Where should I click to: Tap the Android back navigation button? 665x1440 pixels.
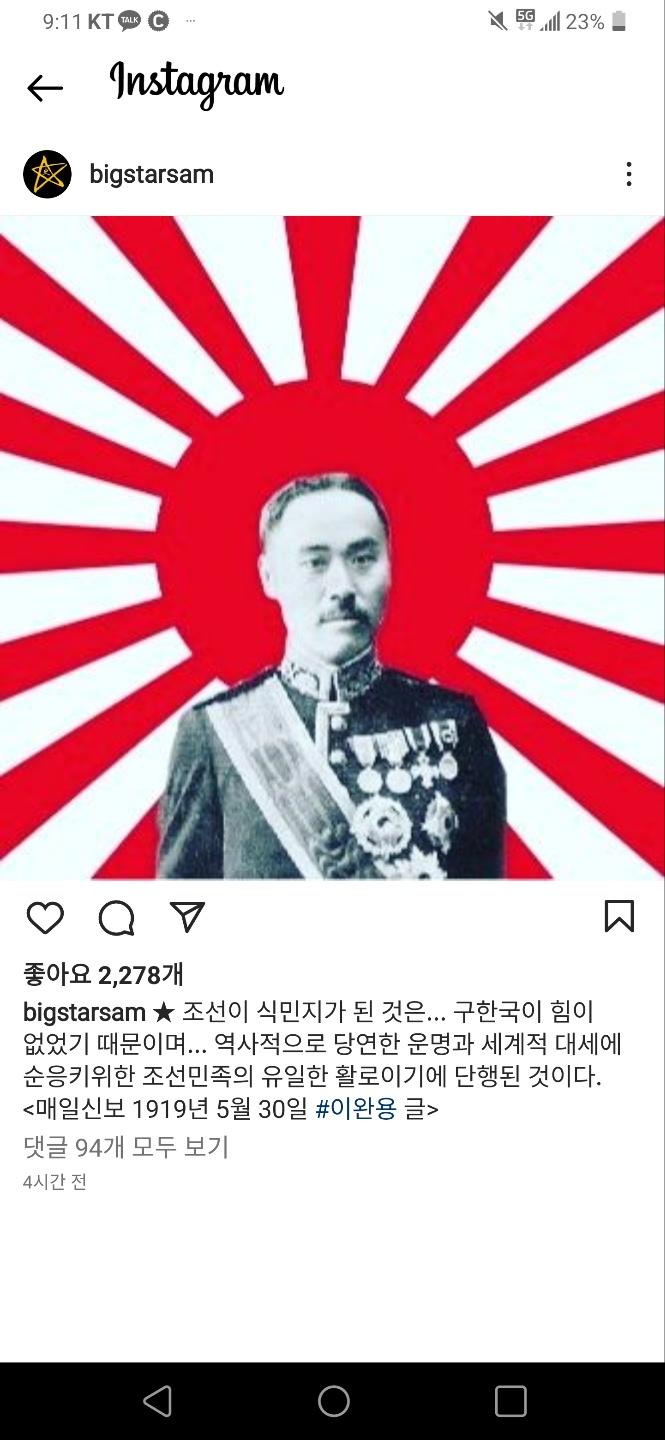[157, 1401]
